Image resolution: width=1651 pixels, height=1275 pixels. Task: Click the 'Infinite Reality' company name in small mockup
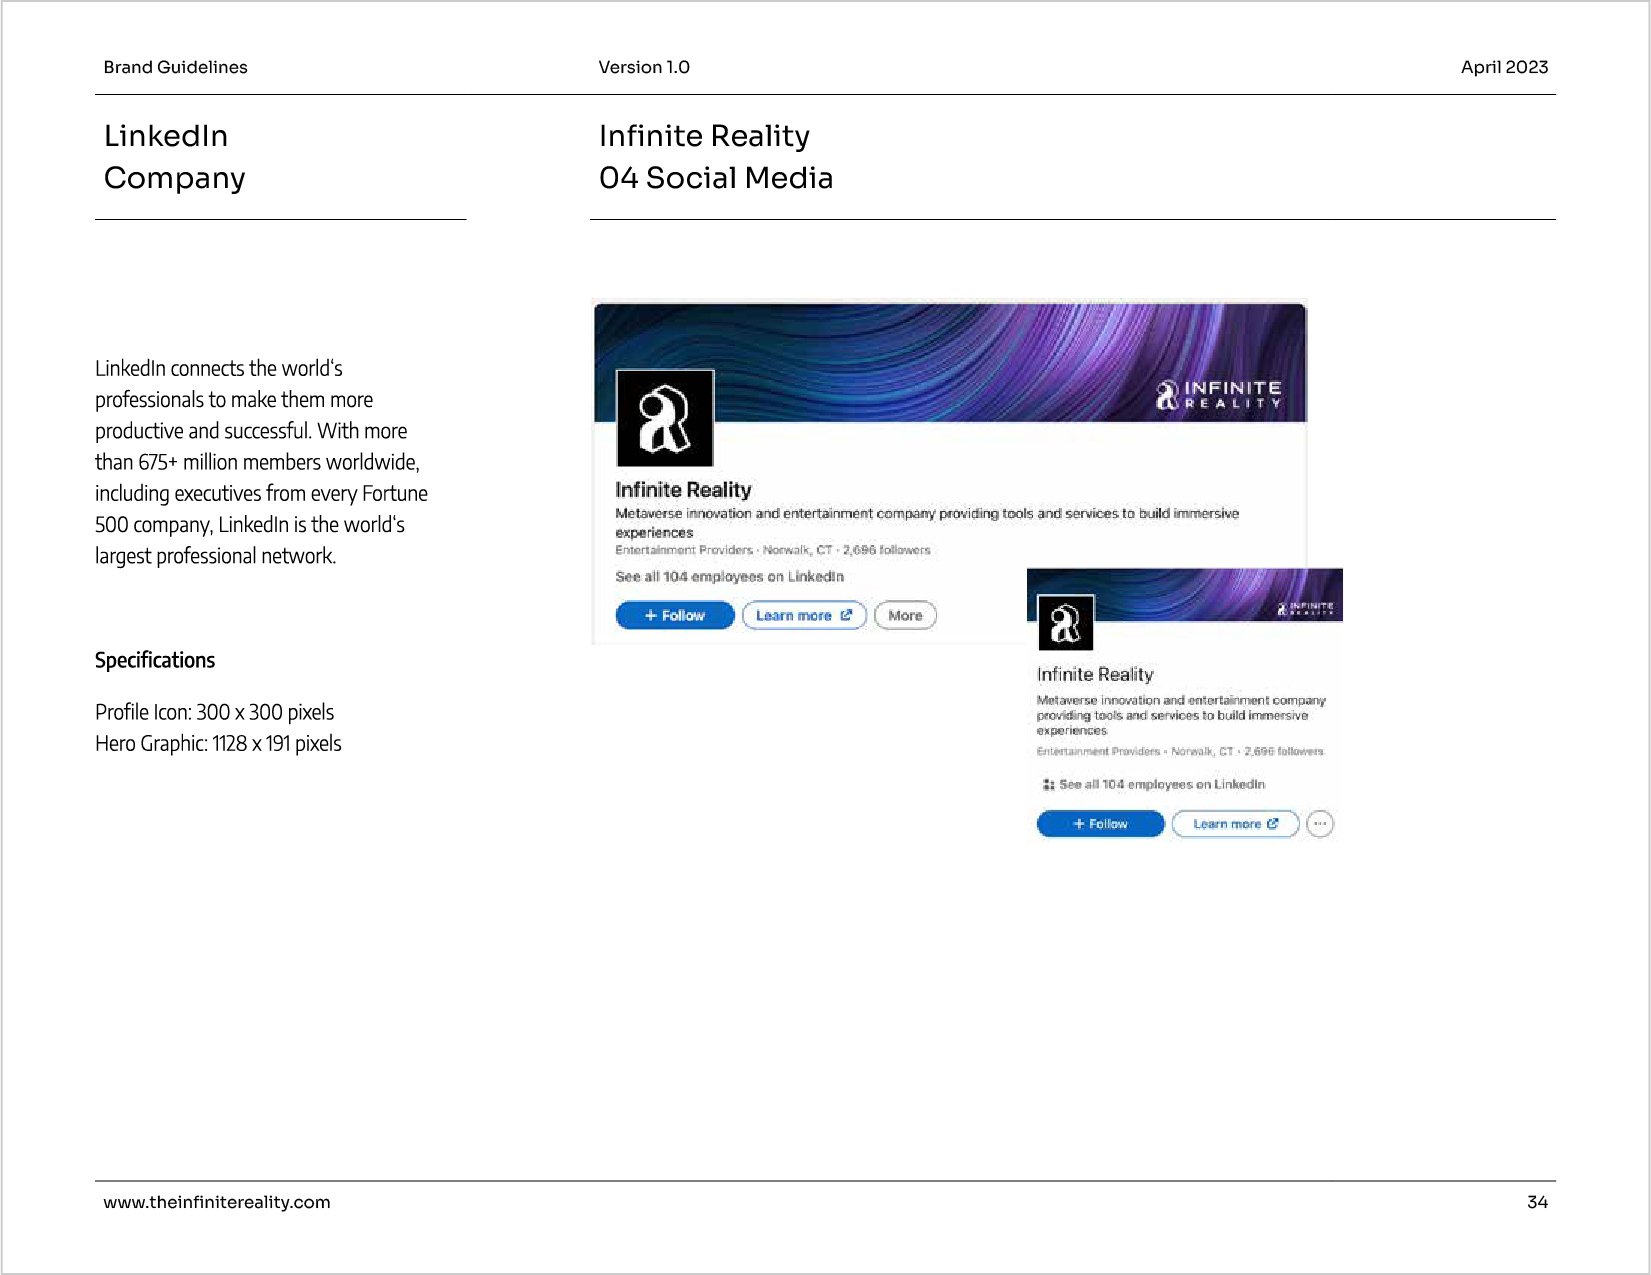pyautogui.click(x=1095, y=675)
